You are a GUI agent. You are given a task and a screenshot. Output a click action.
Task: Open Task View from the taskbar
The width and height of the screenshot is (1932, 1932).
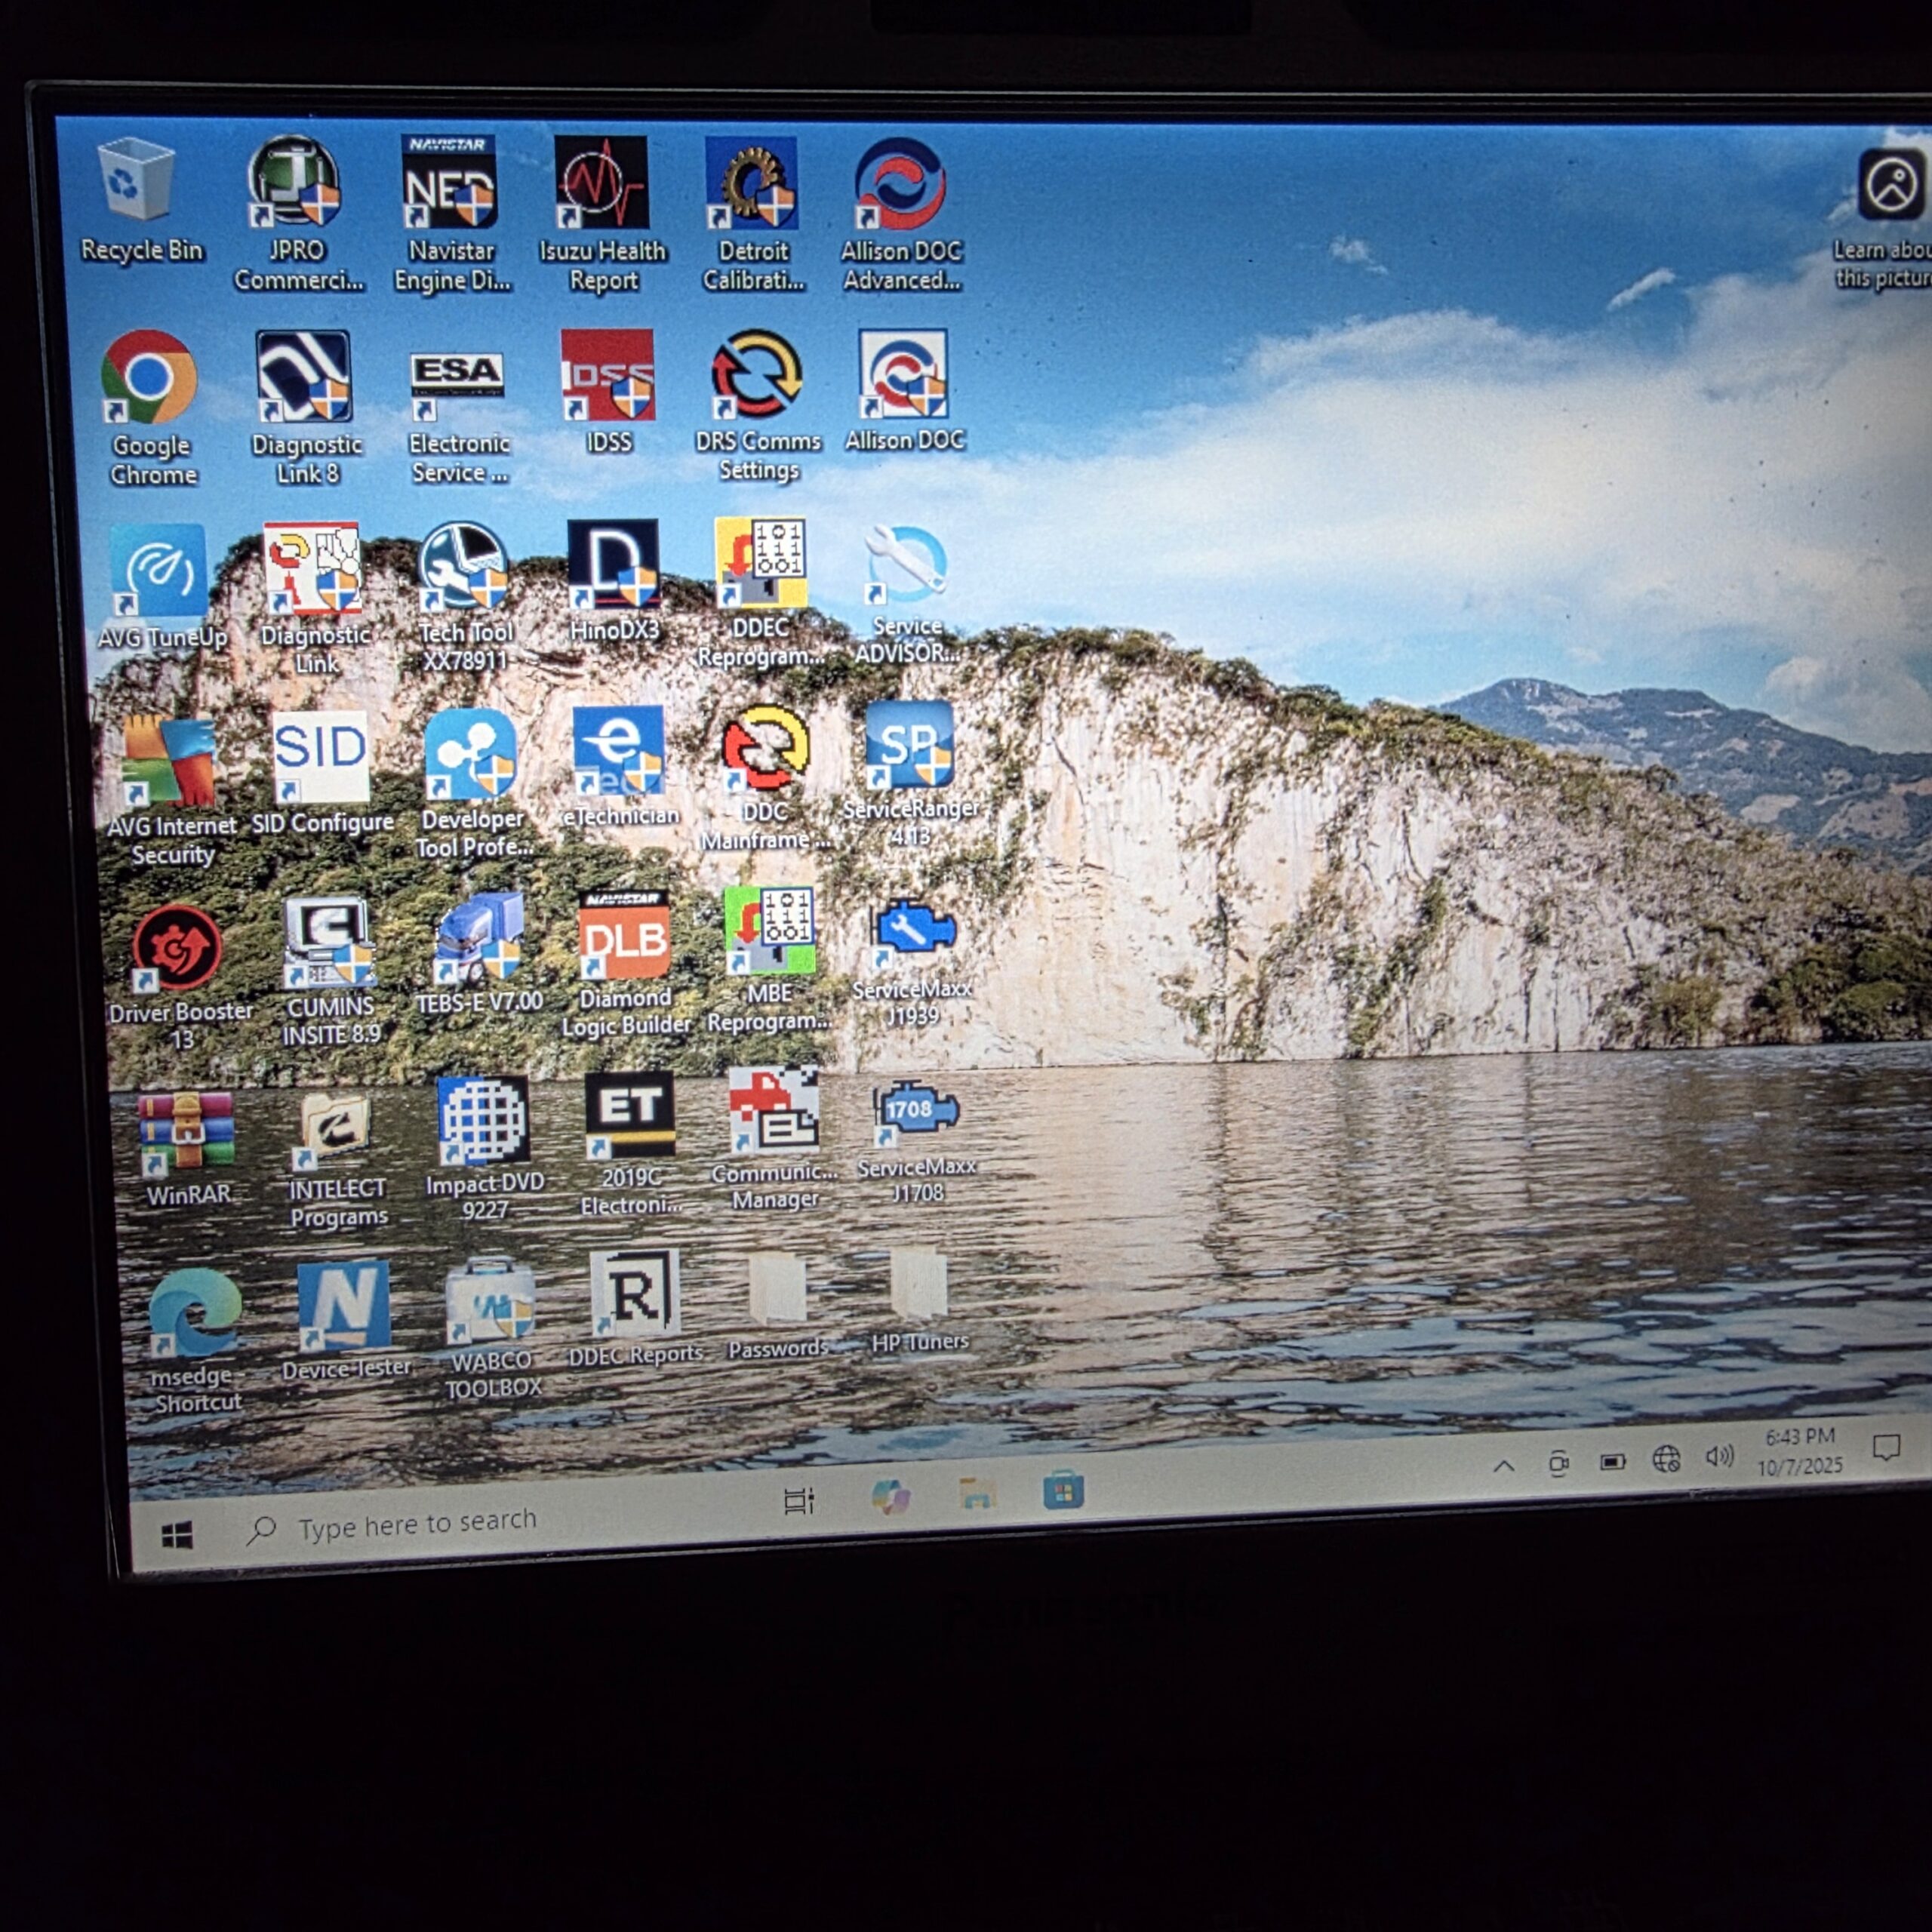798,1500
